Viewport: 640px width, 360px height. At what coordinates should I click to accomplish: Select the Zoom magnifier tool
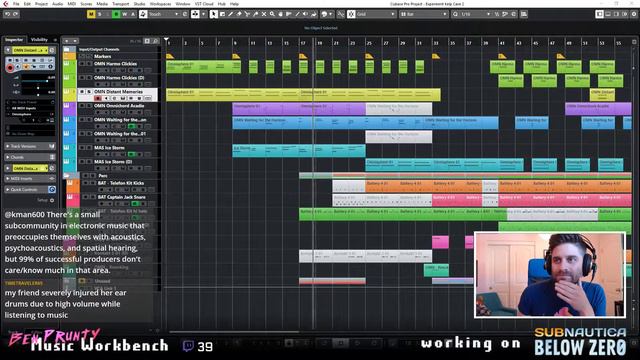point(272,14)
